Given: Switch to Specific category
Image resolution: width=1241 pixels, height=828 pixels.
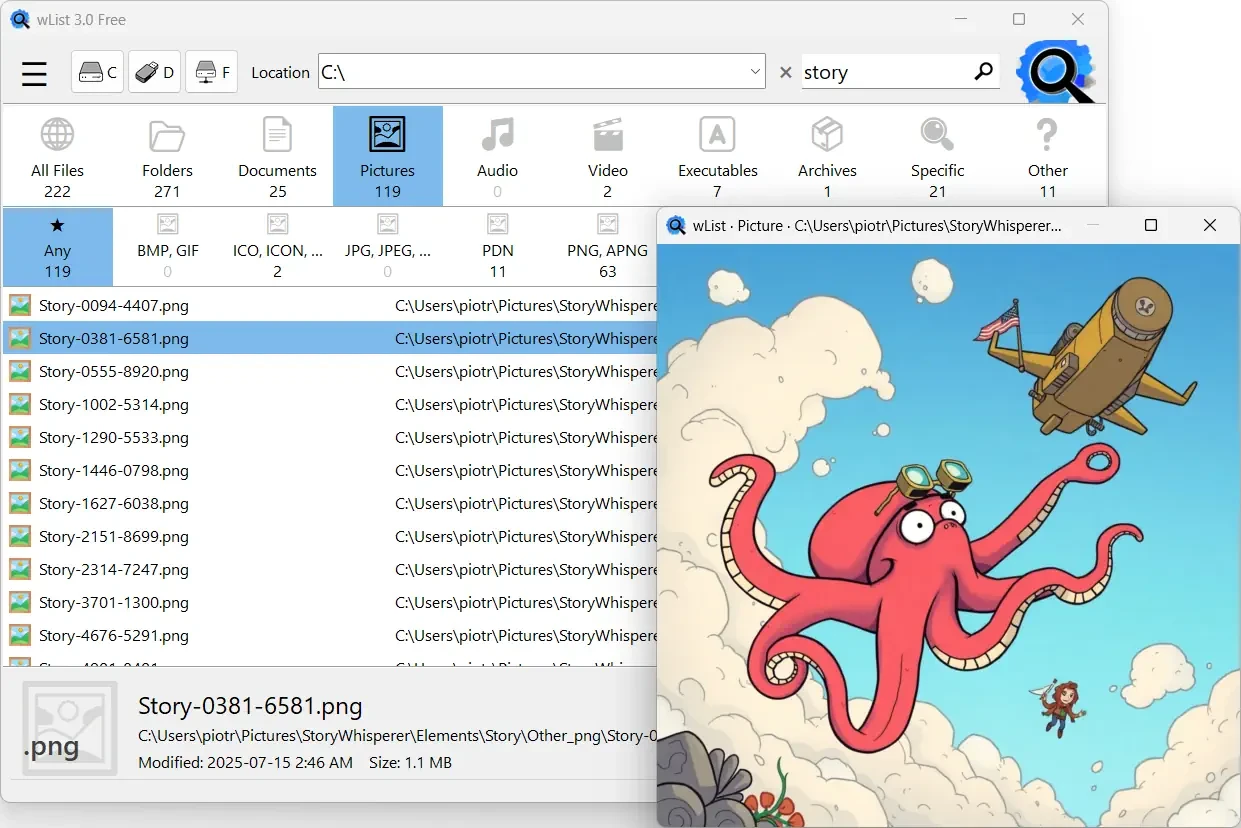Looking at the screenshot, I should [x=937, y=157].
